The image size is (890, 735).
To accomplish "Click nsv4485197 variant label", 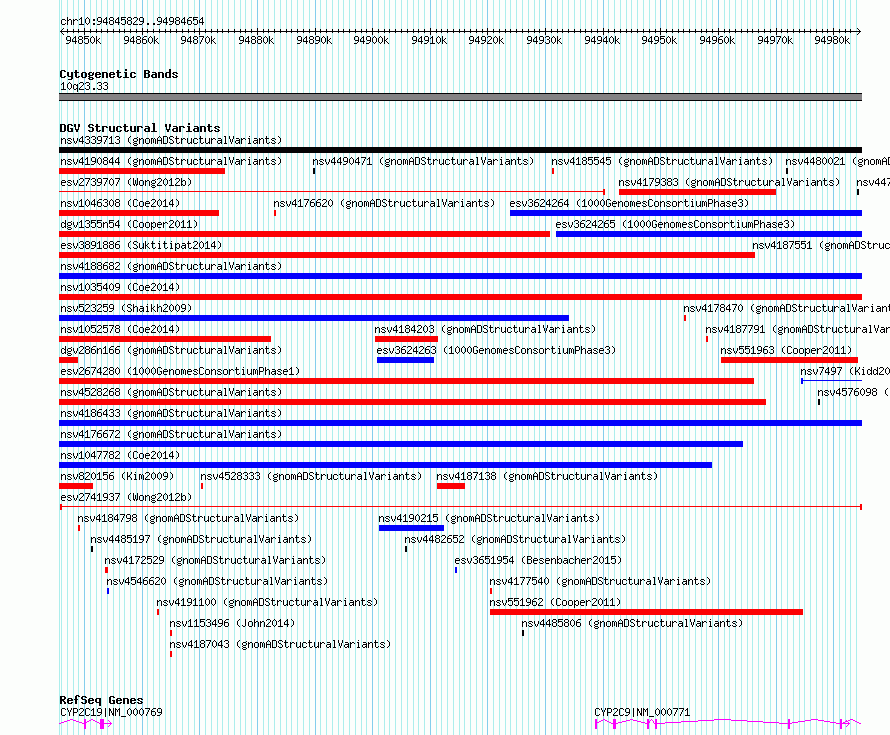I will pos(201,539).
